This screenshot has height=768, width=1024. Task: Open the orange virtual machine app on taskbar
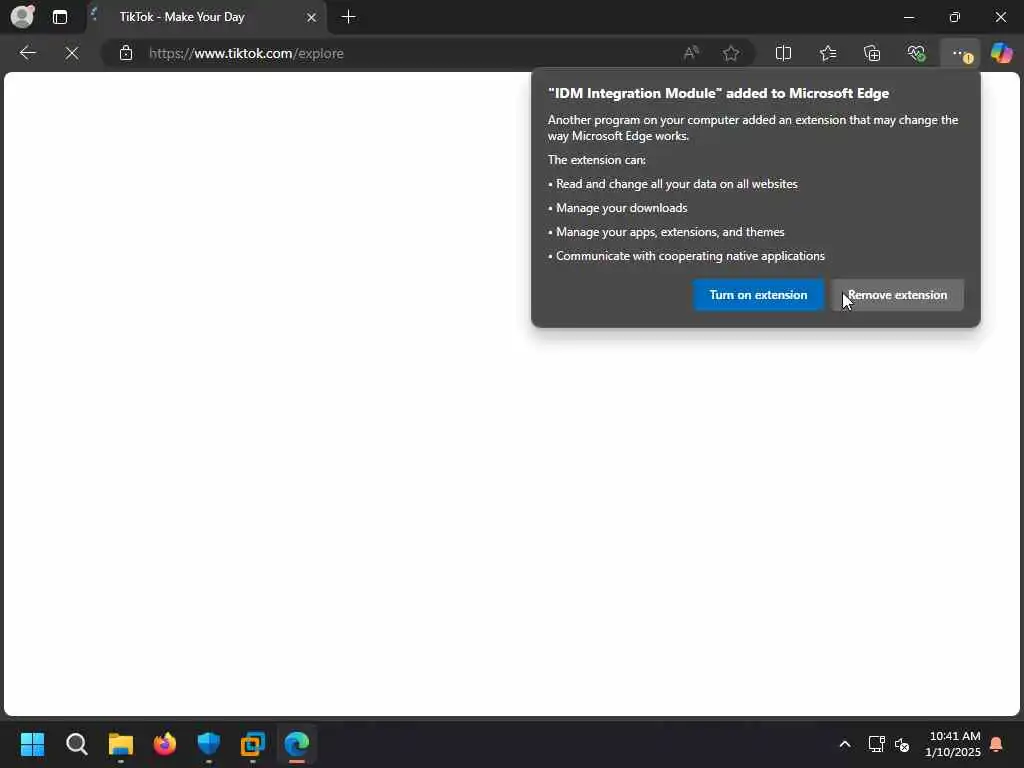point(253,743)
